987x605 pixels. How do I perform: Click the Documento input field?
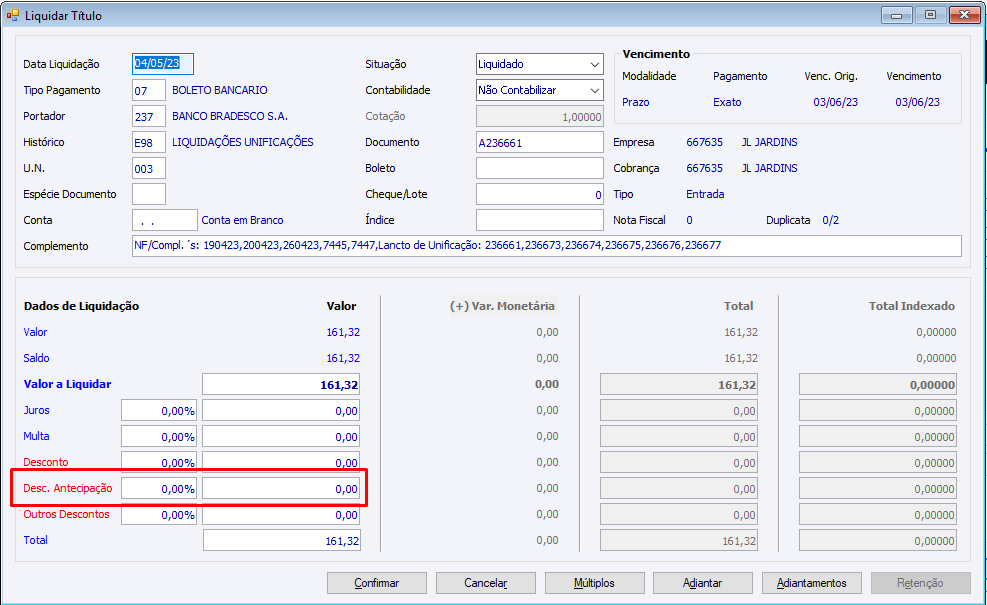[x=539, y=142]
